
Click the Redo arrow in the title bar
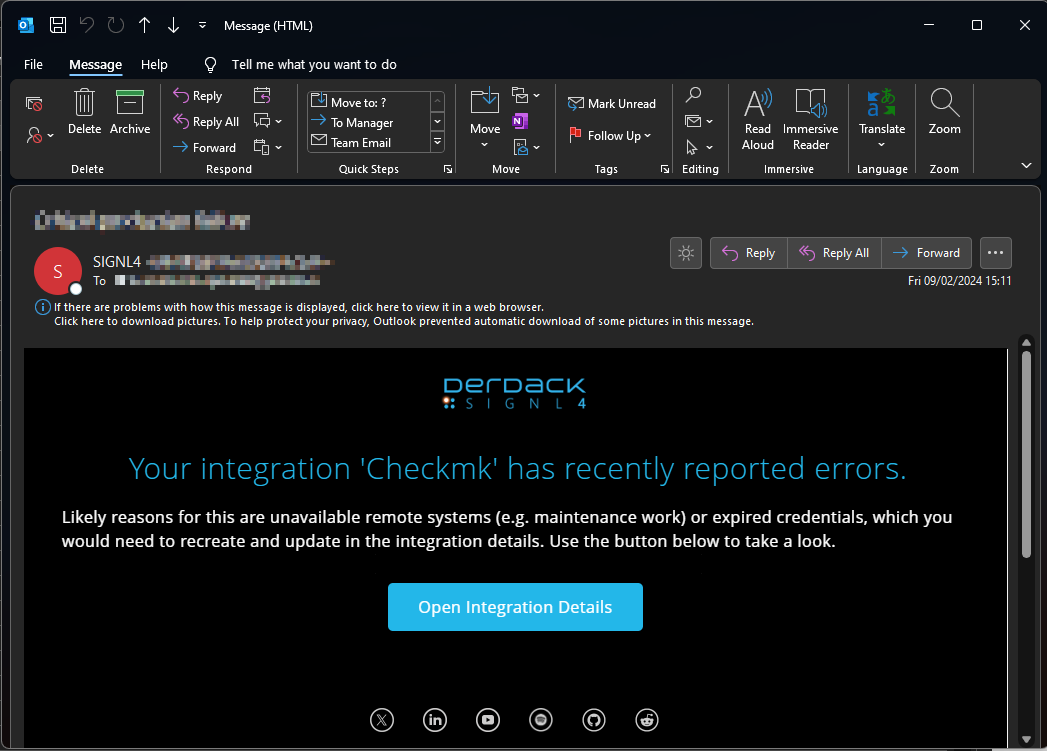(116, 25)
